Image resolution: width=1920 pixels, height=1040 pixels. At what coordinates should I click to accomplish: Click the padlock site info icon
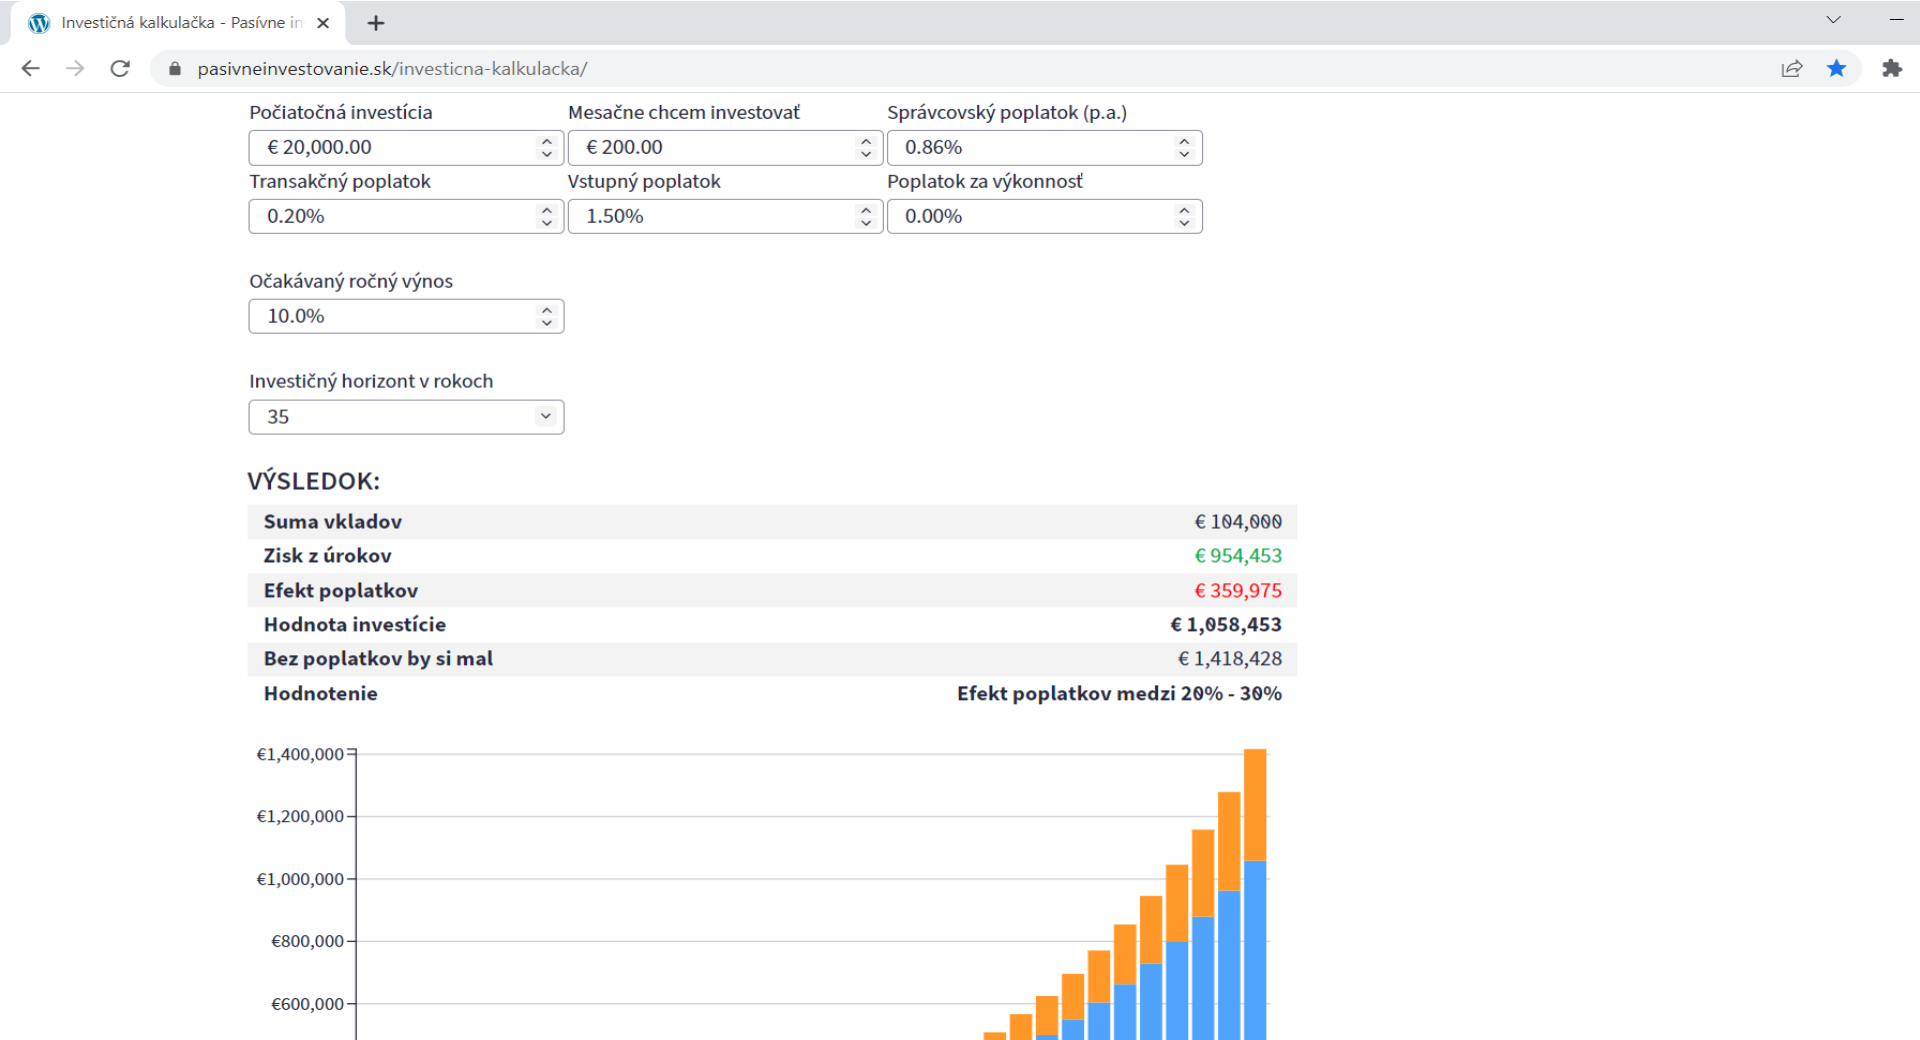coord(175,68)
